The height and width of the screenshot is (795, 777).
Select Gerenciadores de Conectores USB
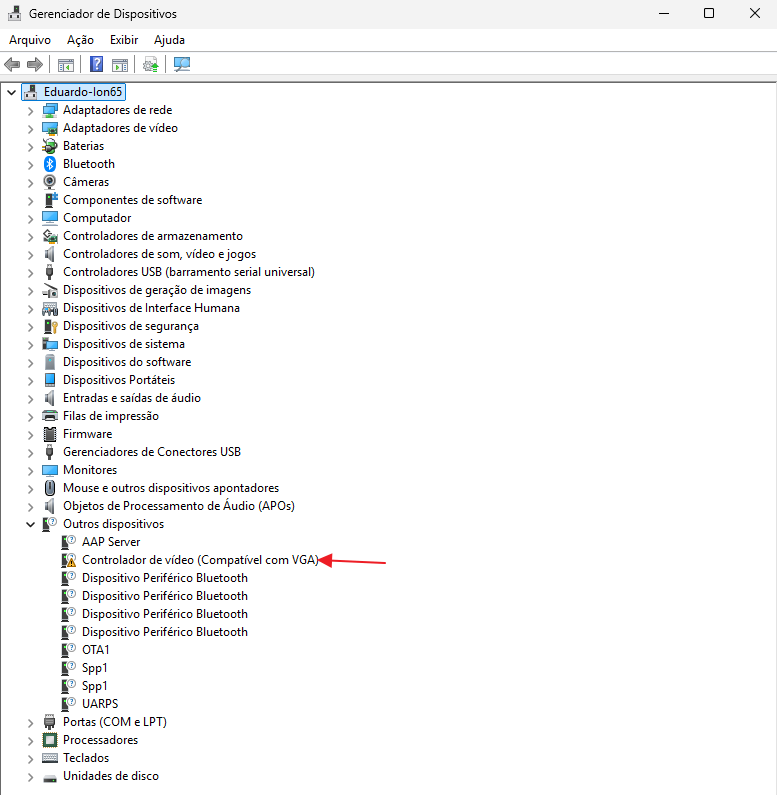click(x=152, y=452)
